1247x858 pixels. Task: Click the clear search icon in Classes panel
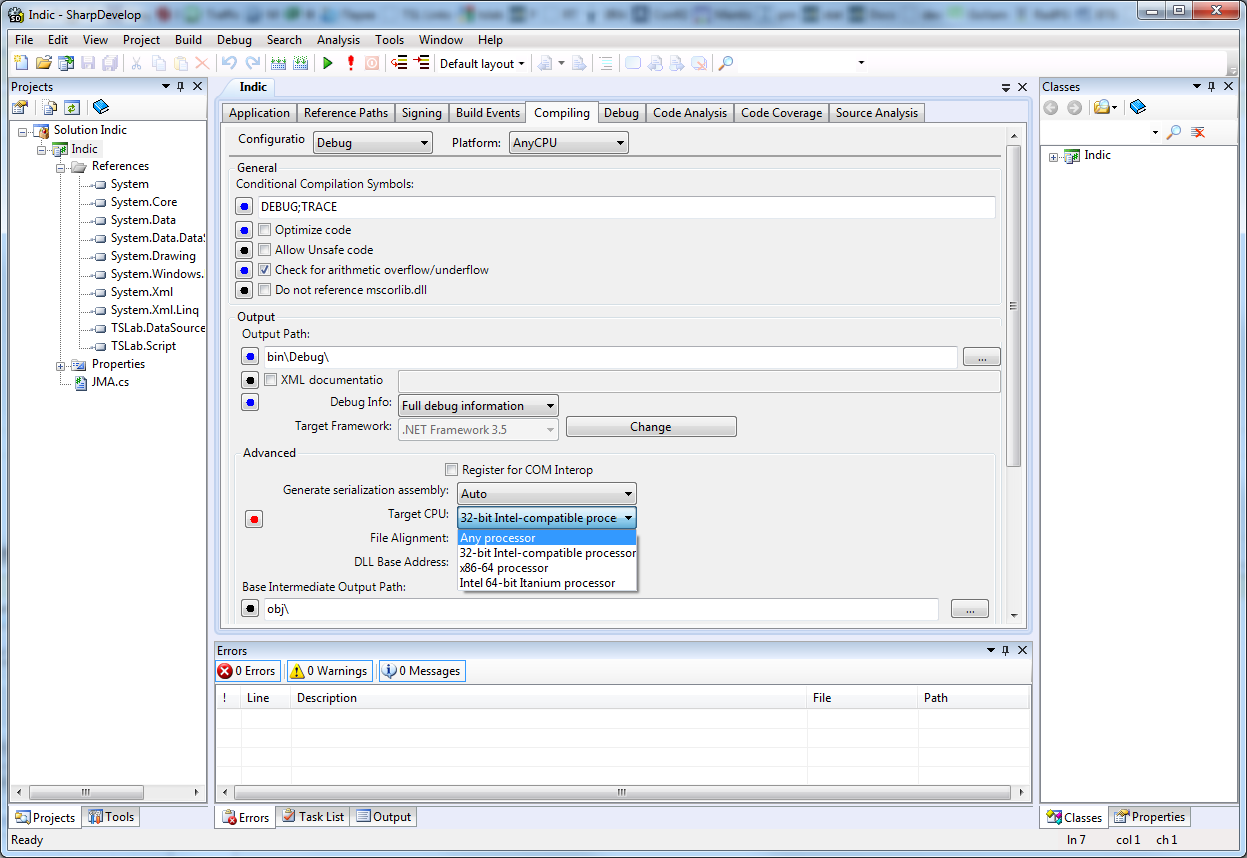[1198, 132]
